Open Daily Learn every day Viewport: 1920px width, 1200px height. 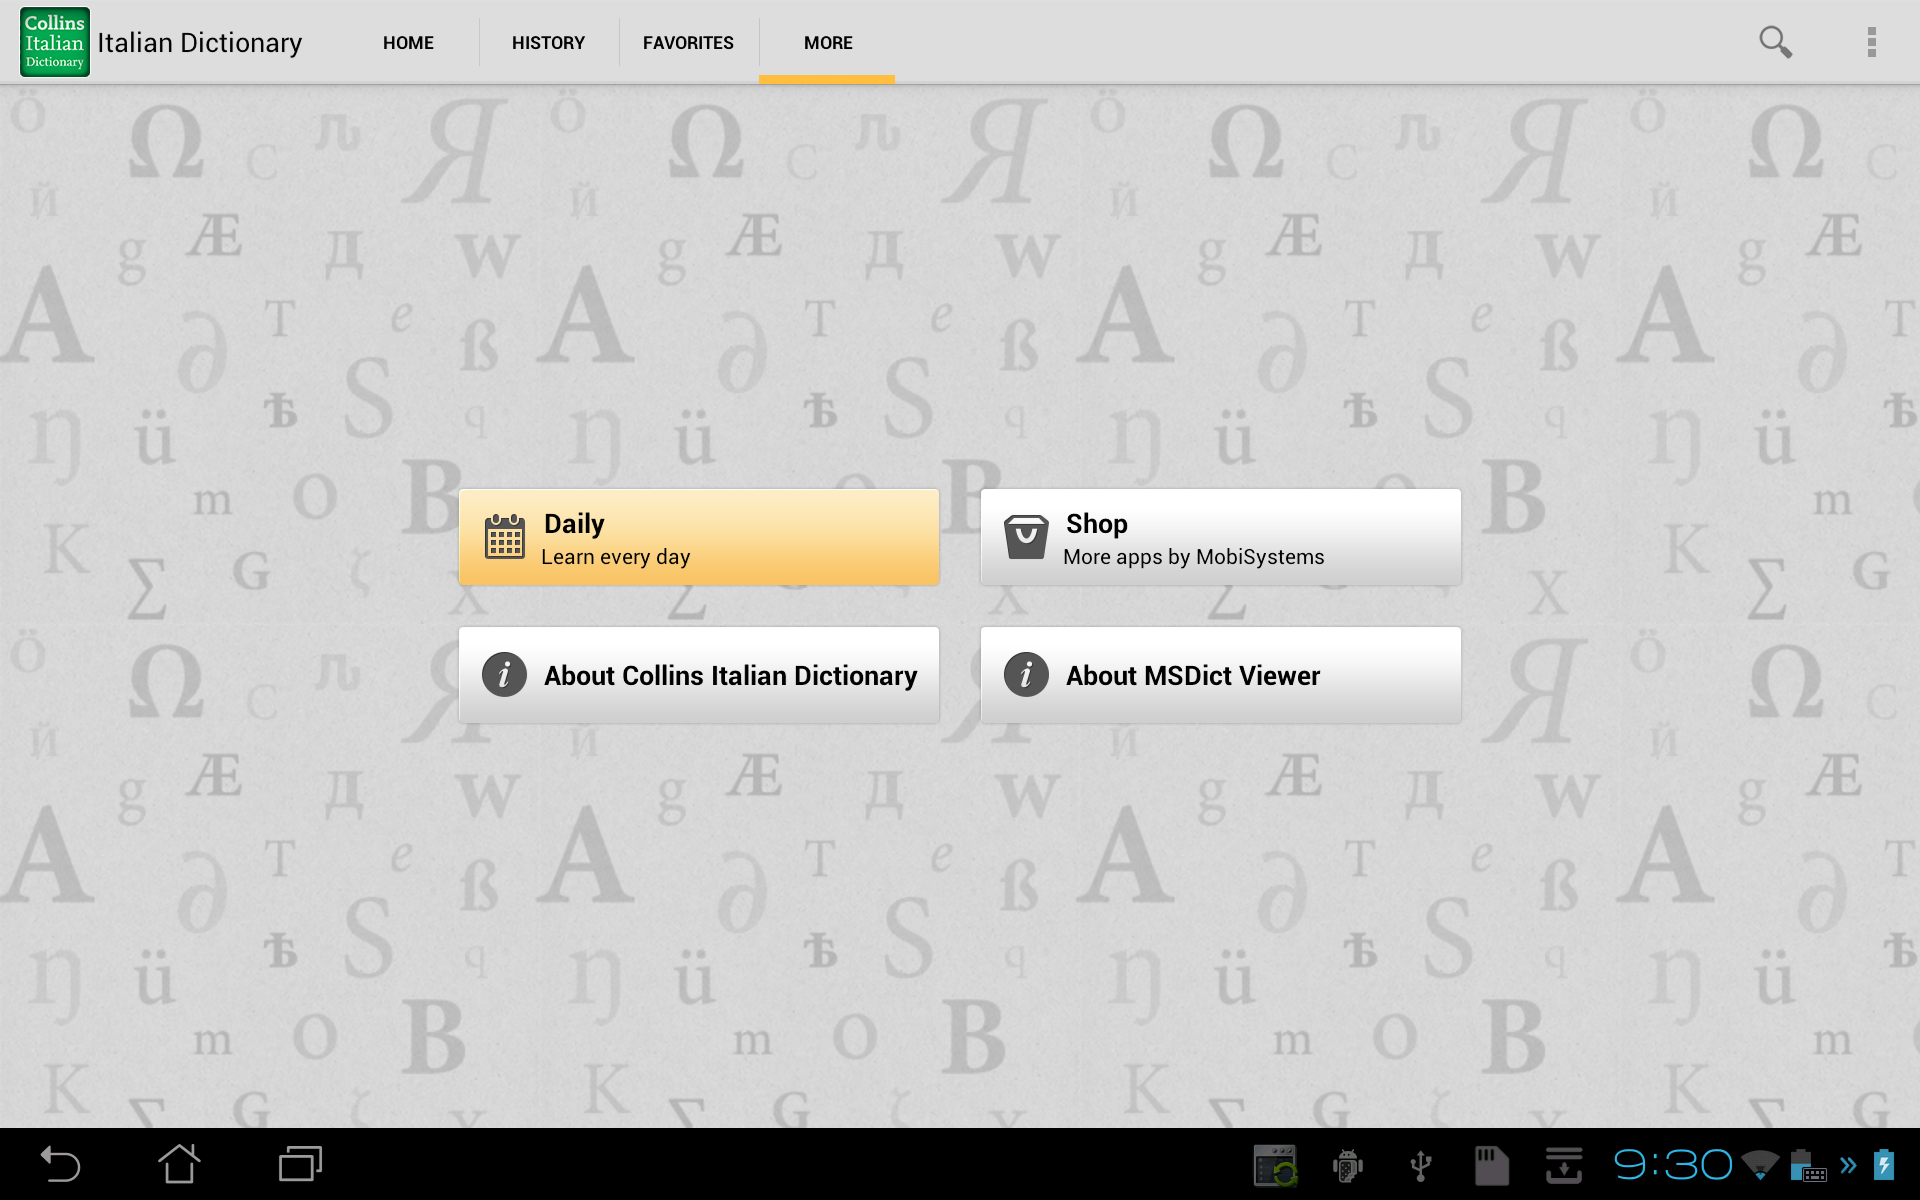pos(699,537)
